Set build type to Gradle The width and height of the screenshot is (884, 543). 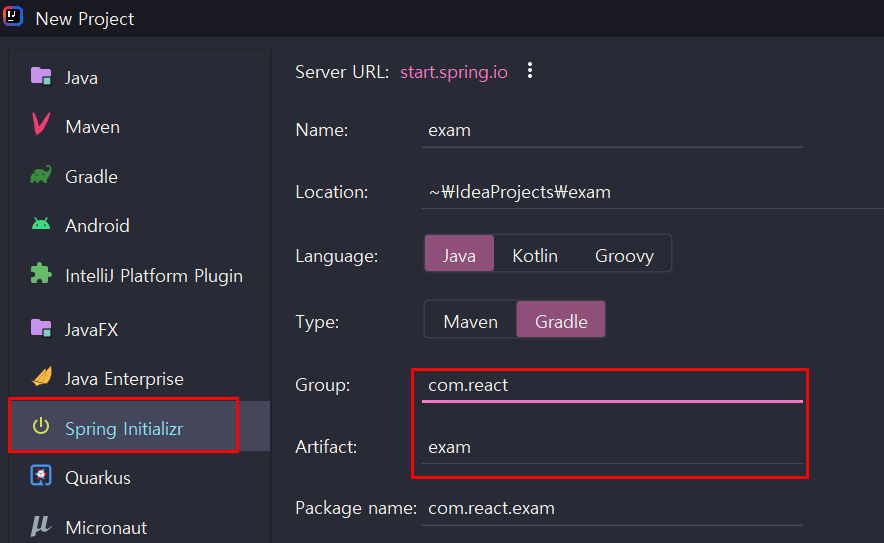[561, 319]
